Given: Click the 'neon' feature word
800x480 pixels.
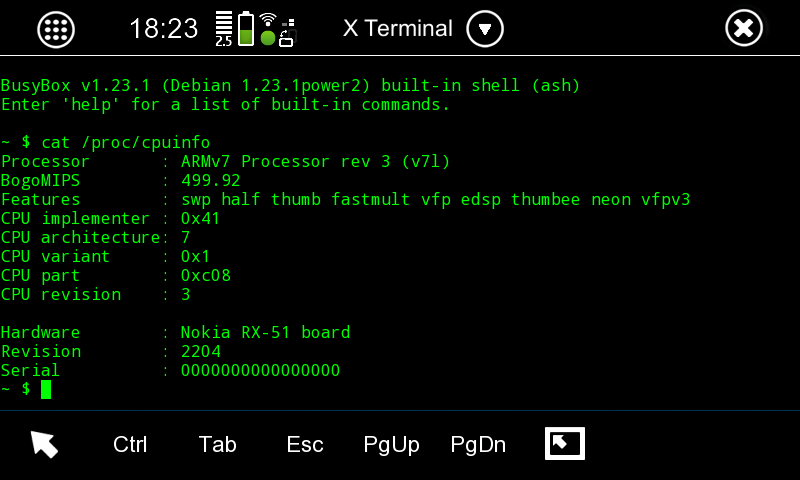Looking at the screenshot, I should pyautogui.click(x=611, y=200).
